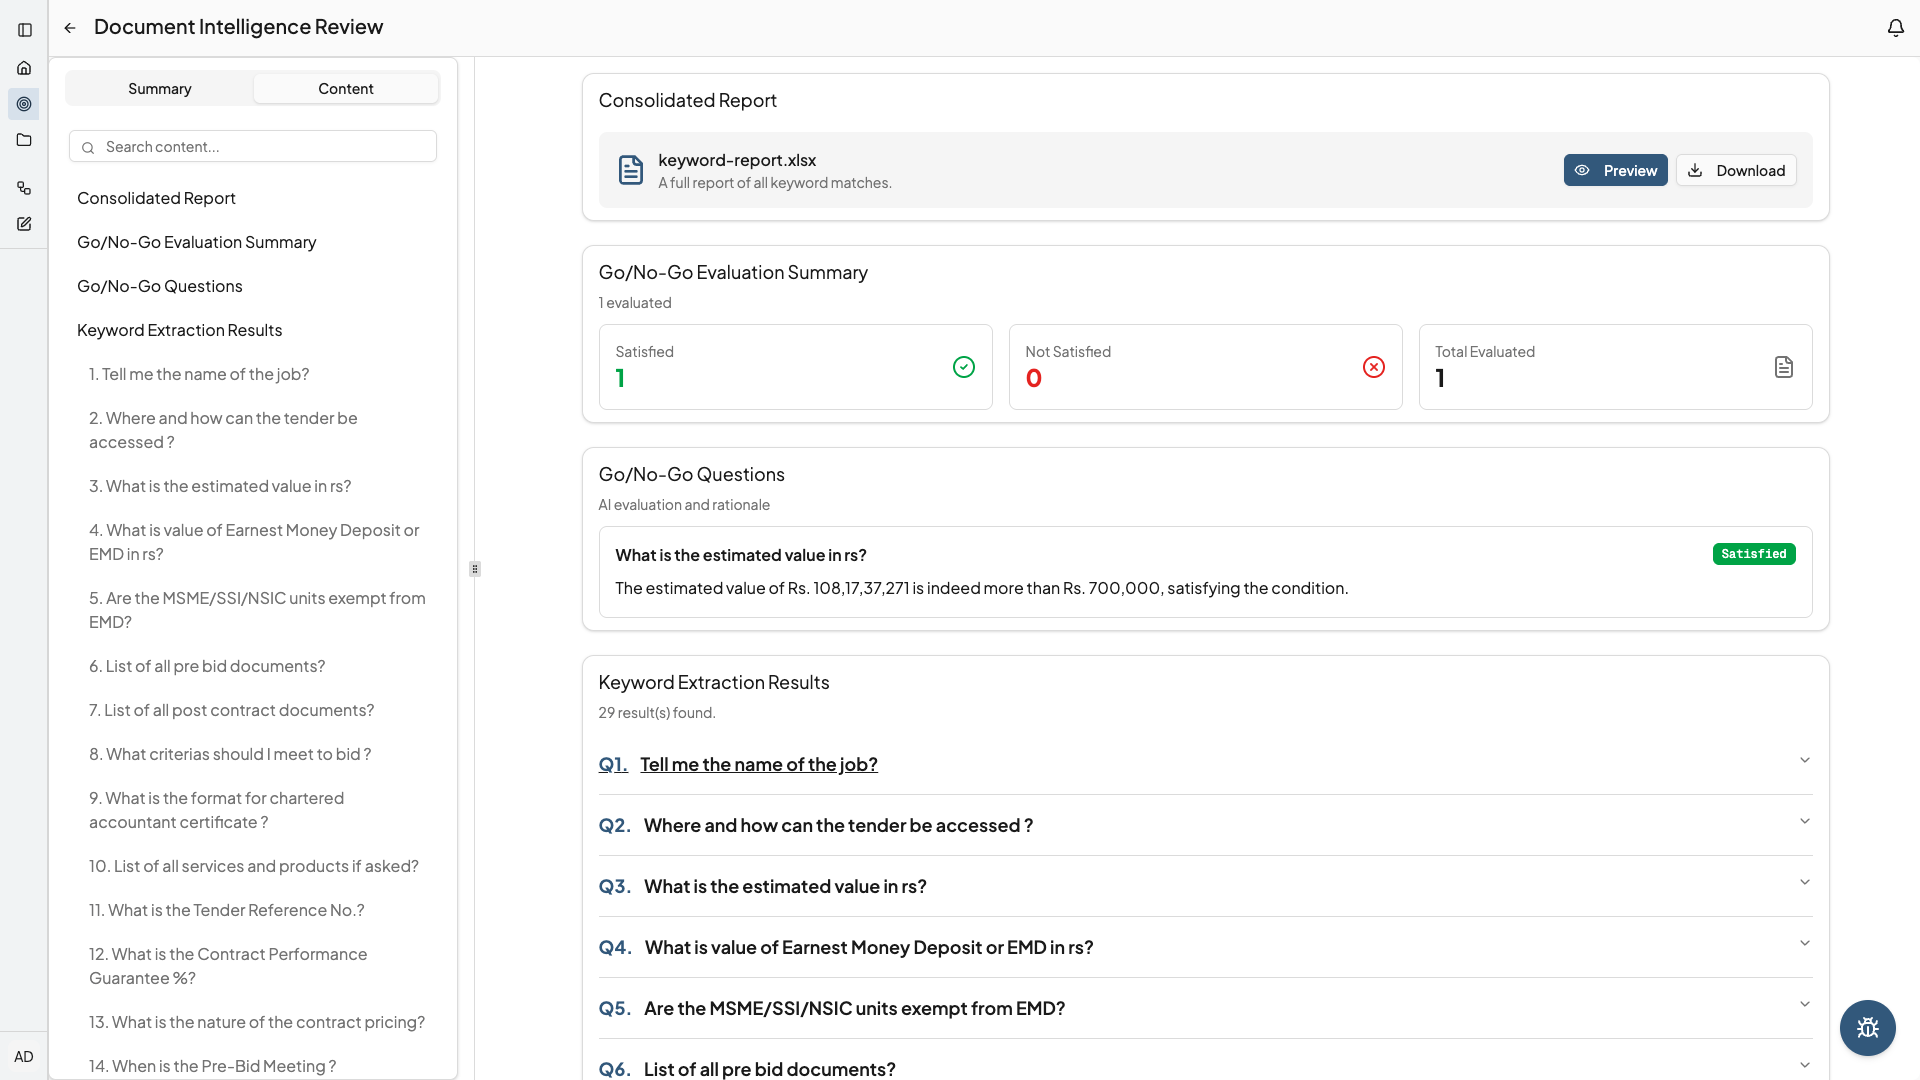1920x1080 pixels.
Task: Toggle the sidebar panel icon
Action: 25,30
